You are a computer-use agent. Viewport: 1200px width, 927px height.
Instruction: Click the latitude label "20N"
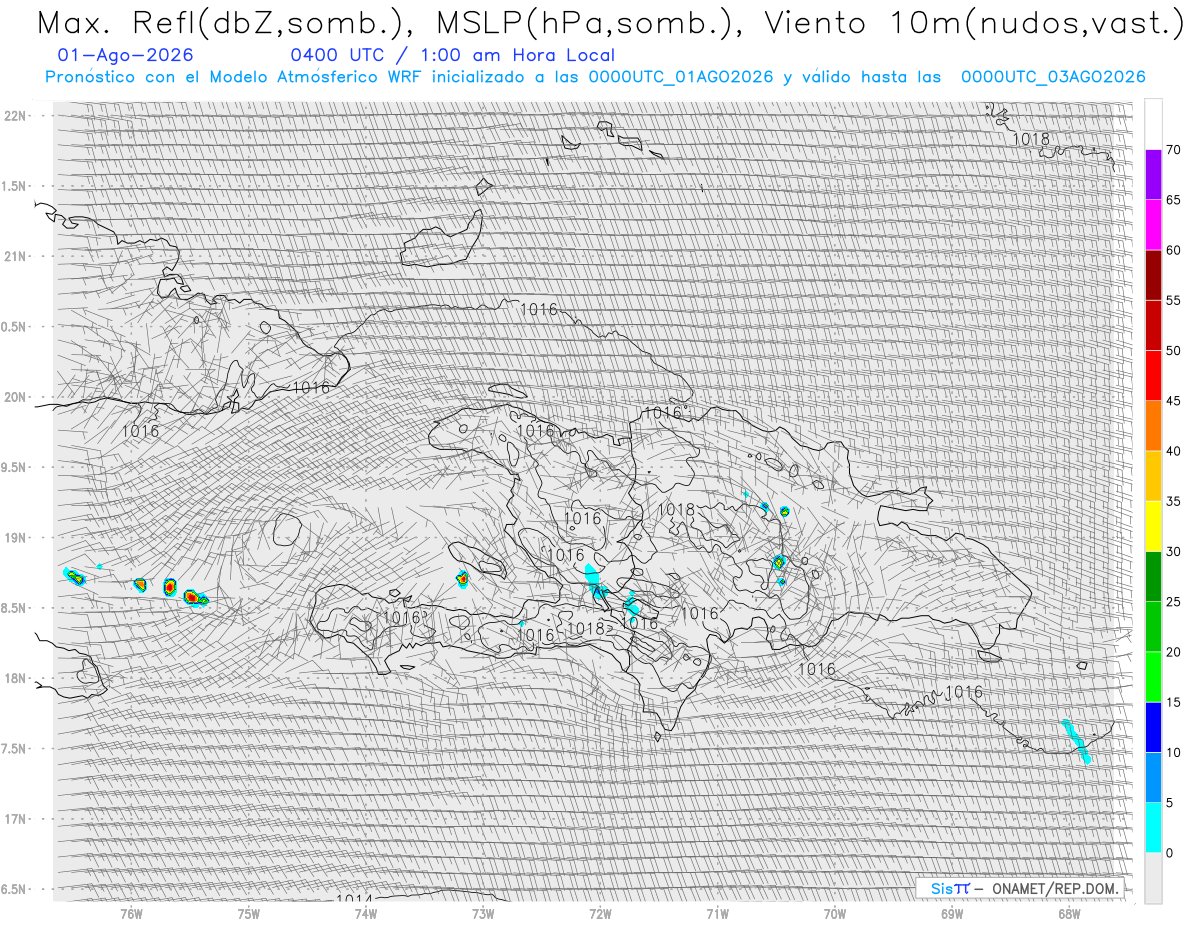pyautogui.click(x=17, y=397)
